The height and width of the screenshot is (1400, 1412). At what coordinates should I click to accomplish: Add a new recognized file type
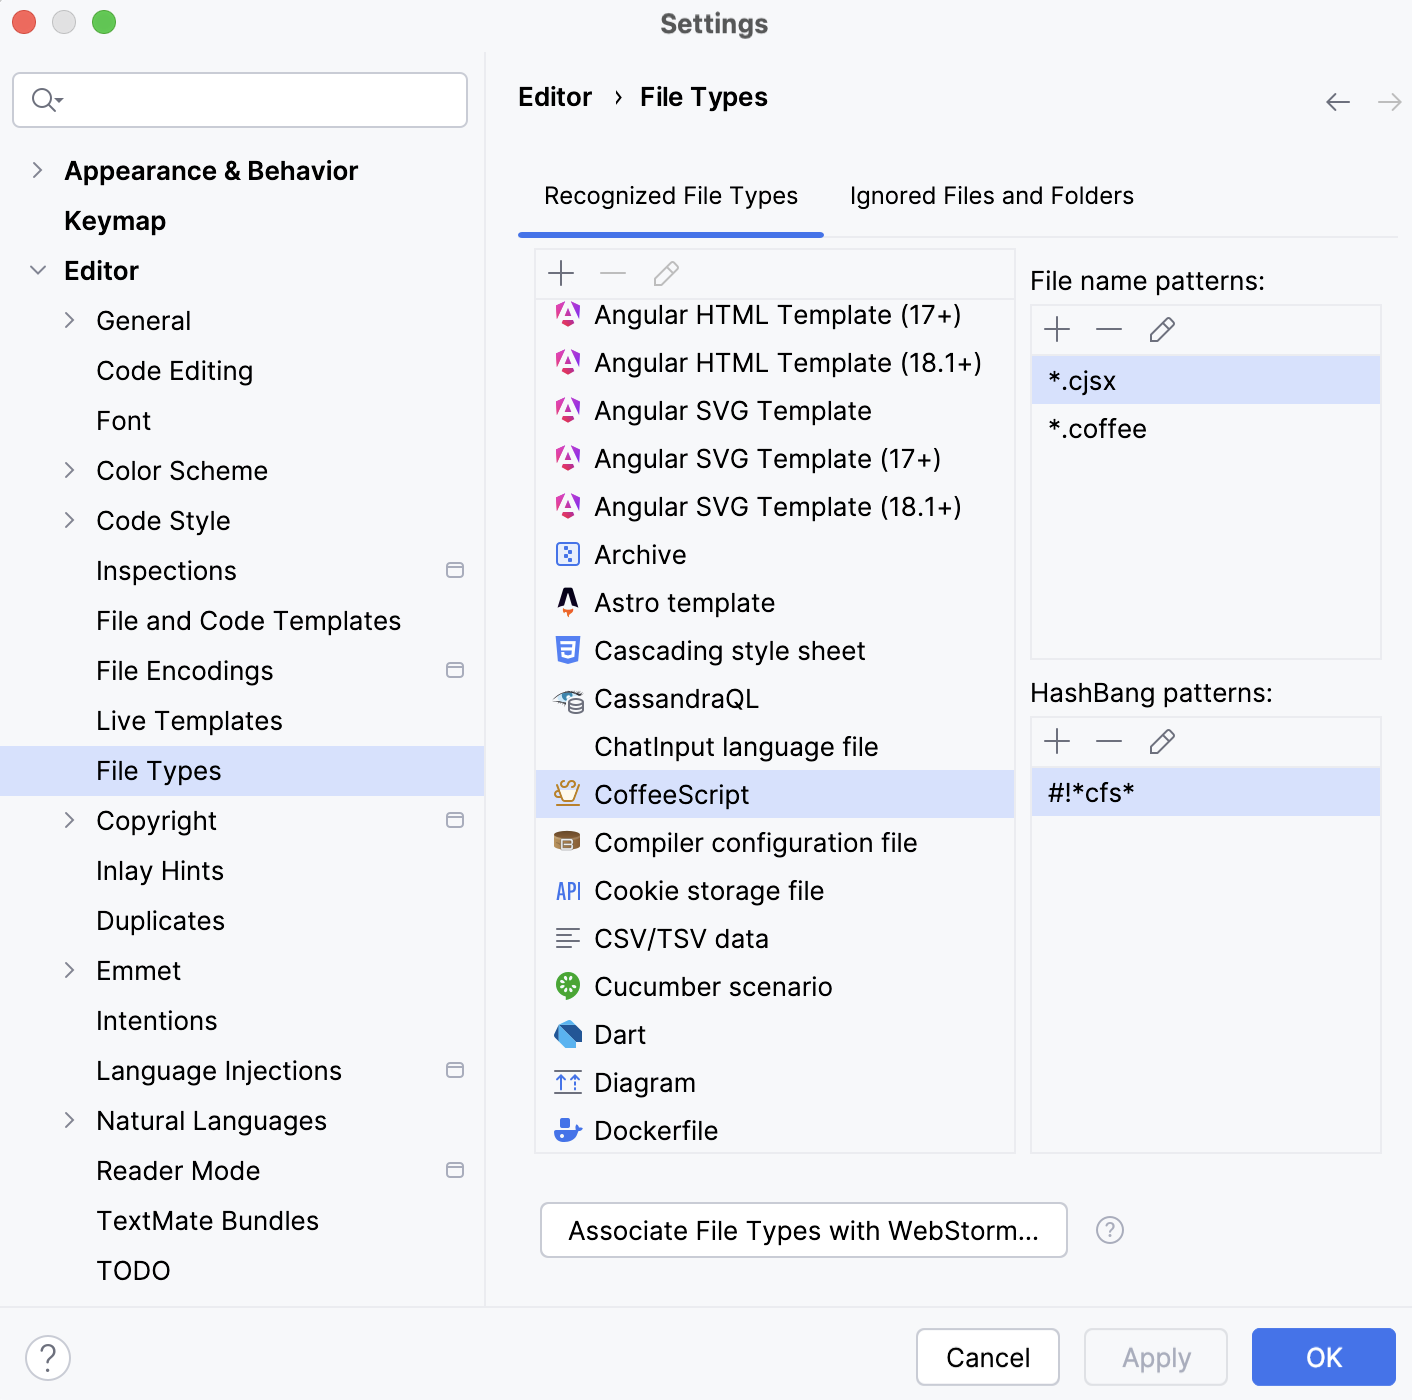click(x=561, y=272)
